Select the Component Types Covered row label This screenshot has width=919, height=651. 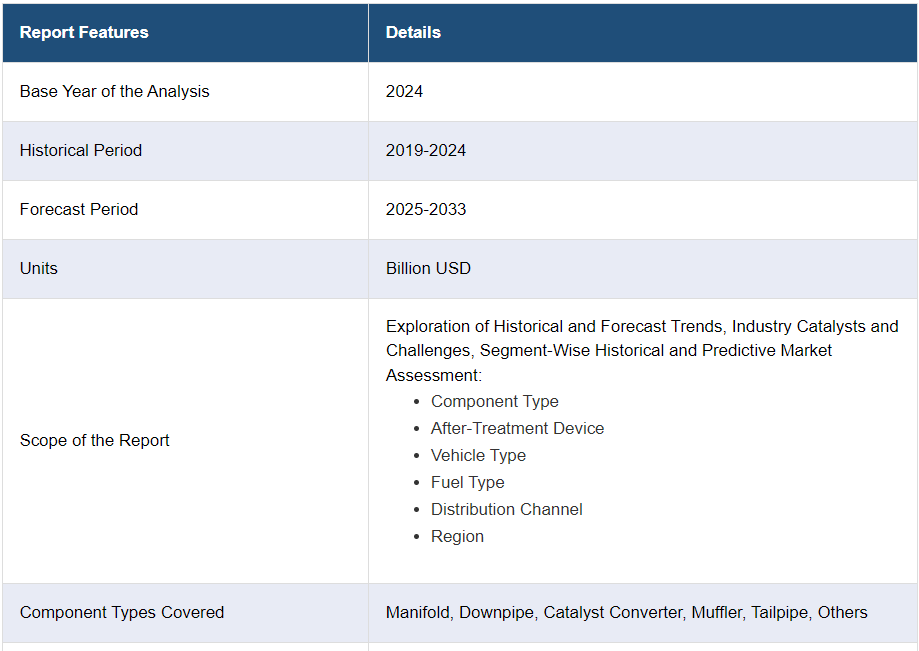pos(122,612)
